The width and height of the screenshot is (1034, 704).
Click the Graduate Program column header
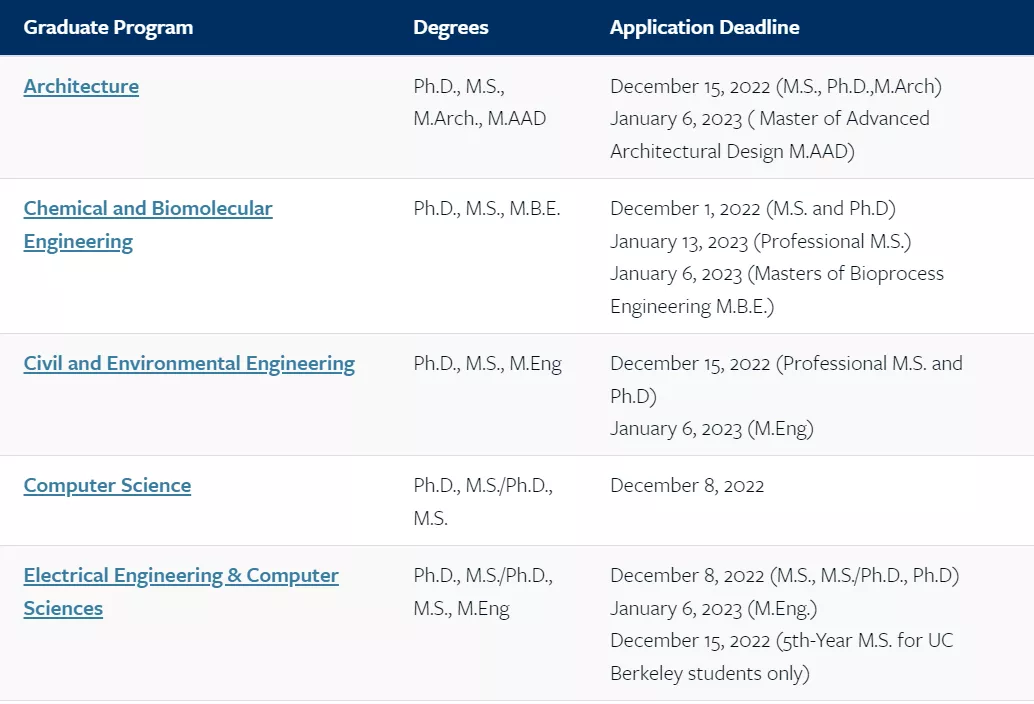[108, 27]
